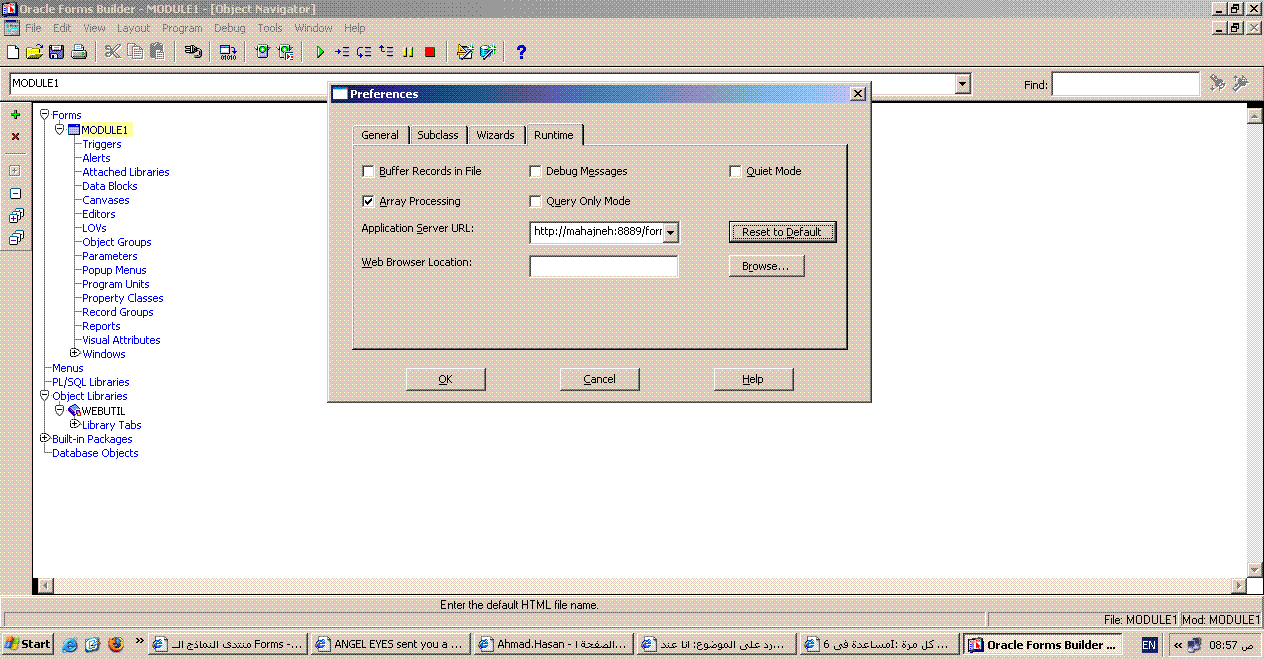1264x659 pixels.
Task: Open the yellow folder icon in toolbar
Action: click(34, 52)
